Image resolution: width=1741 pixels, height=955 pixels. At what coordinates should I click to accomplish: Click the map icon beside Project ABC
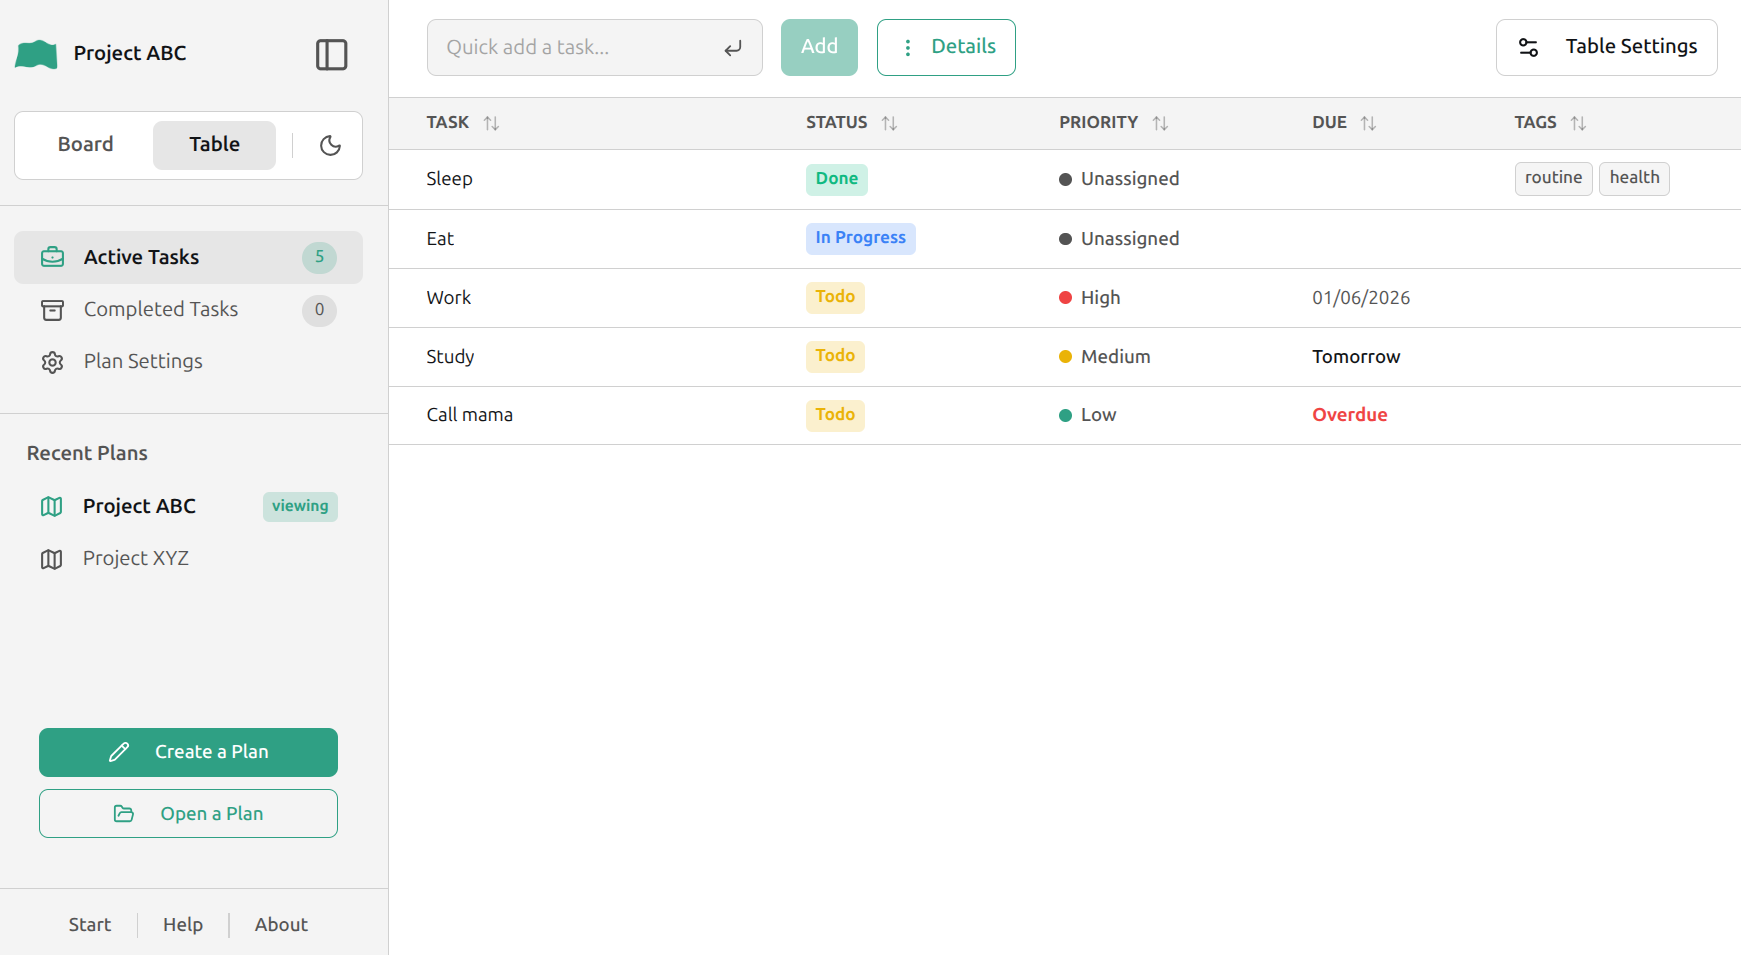(51, 507)
